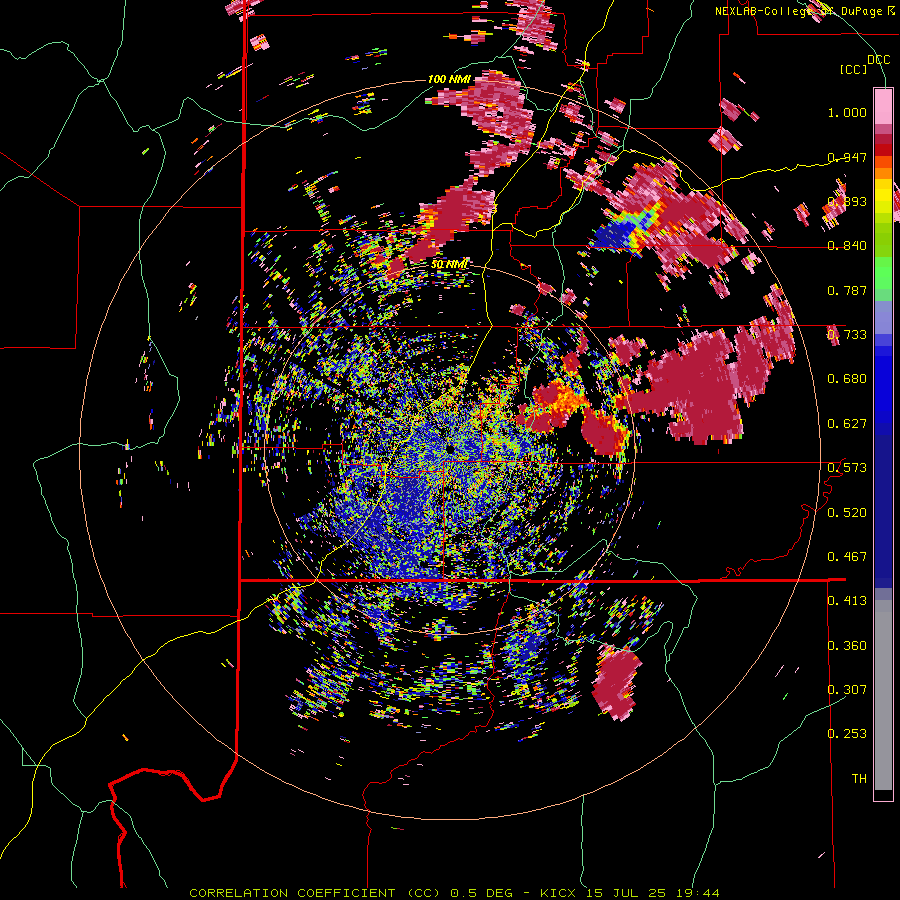The width and height of the screenshot is (900, 900).
Task: Click the "KICX" radar station identifier
Action: (560, 893)
